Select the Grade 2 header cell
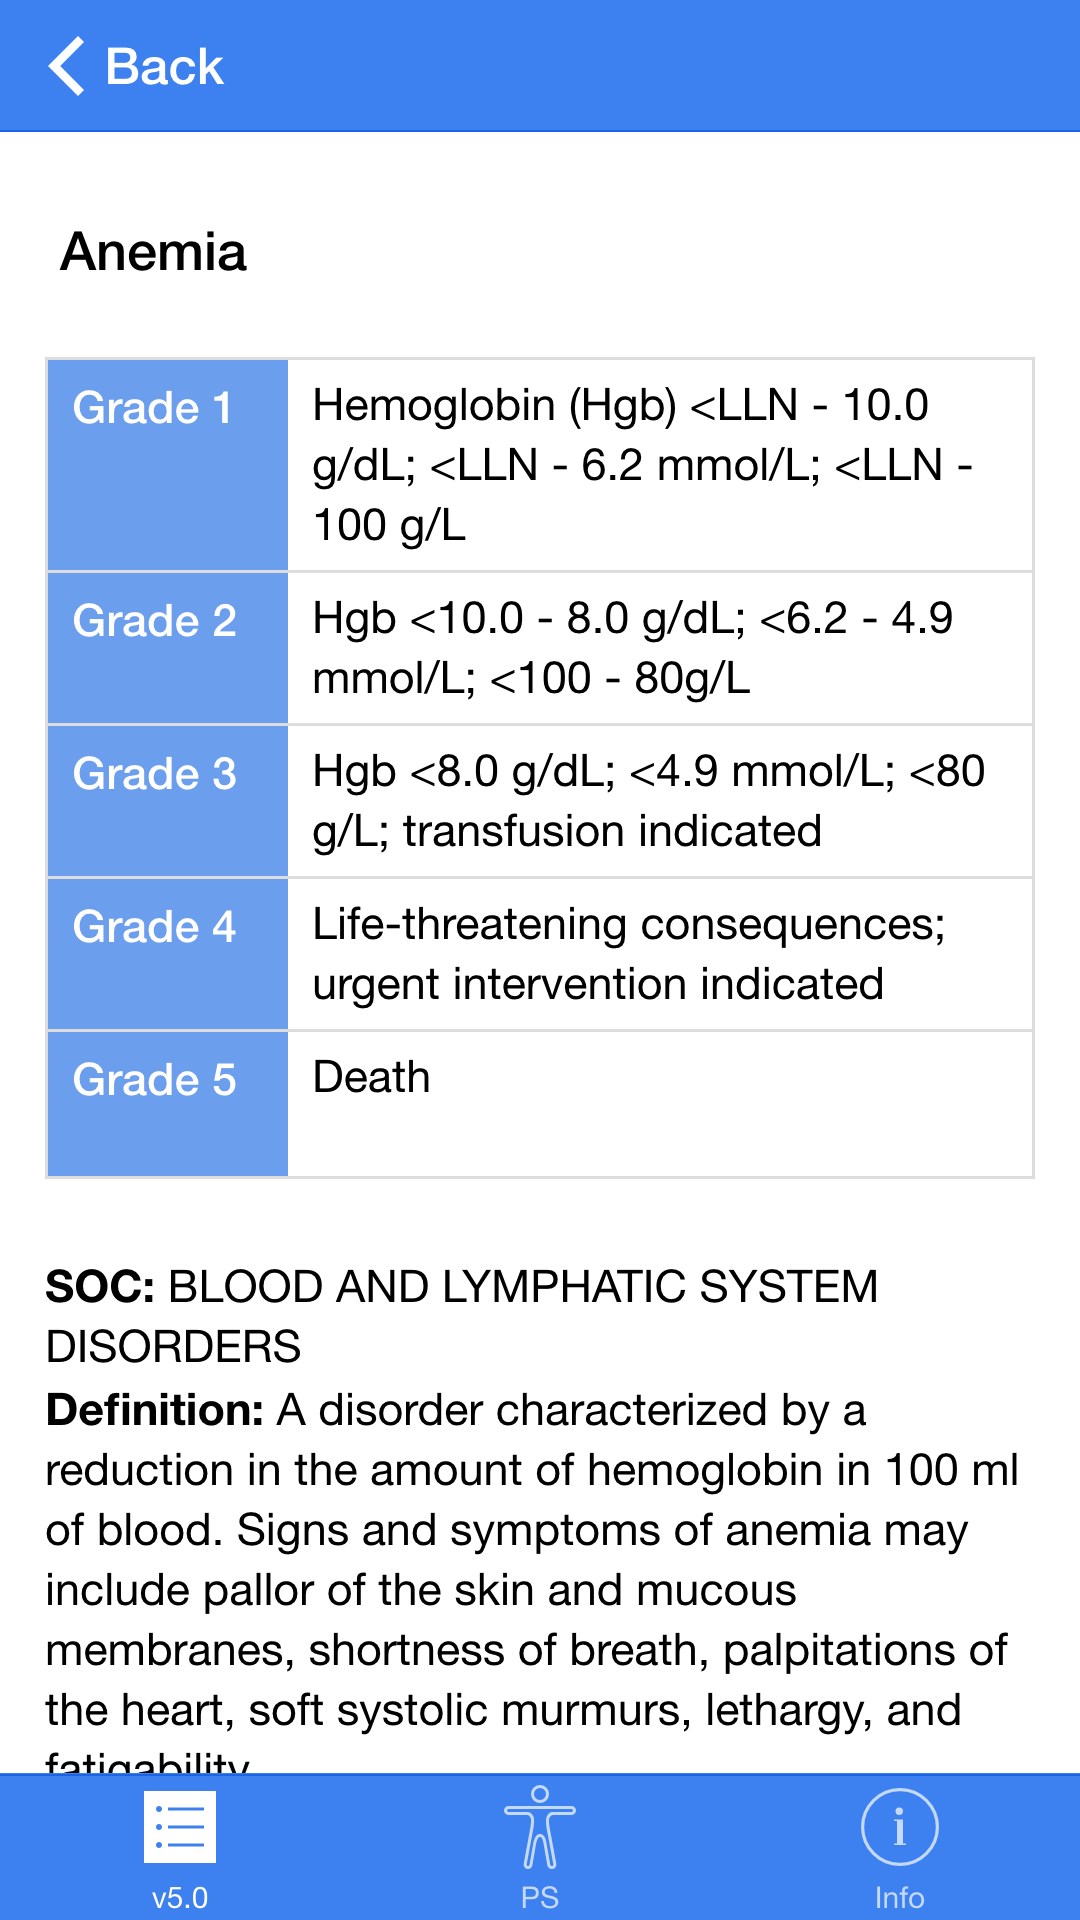Image resolution: width=1080 pixels, height=1920 pixels. point(168,648)
